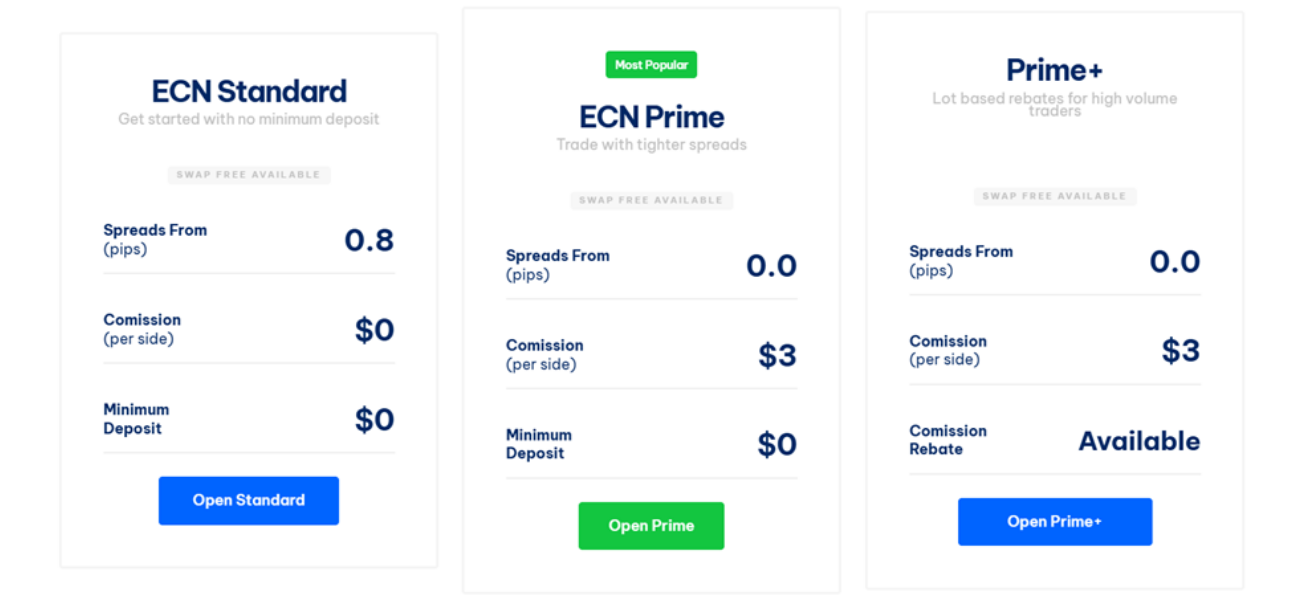Click the $0 Minimum Deposit value in ECN Prime
Viewport: 1300px width, 600px height.
(x=776, y=444)
